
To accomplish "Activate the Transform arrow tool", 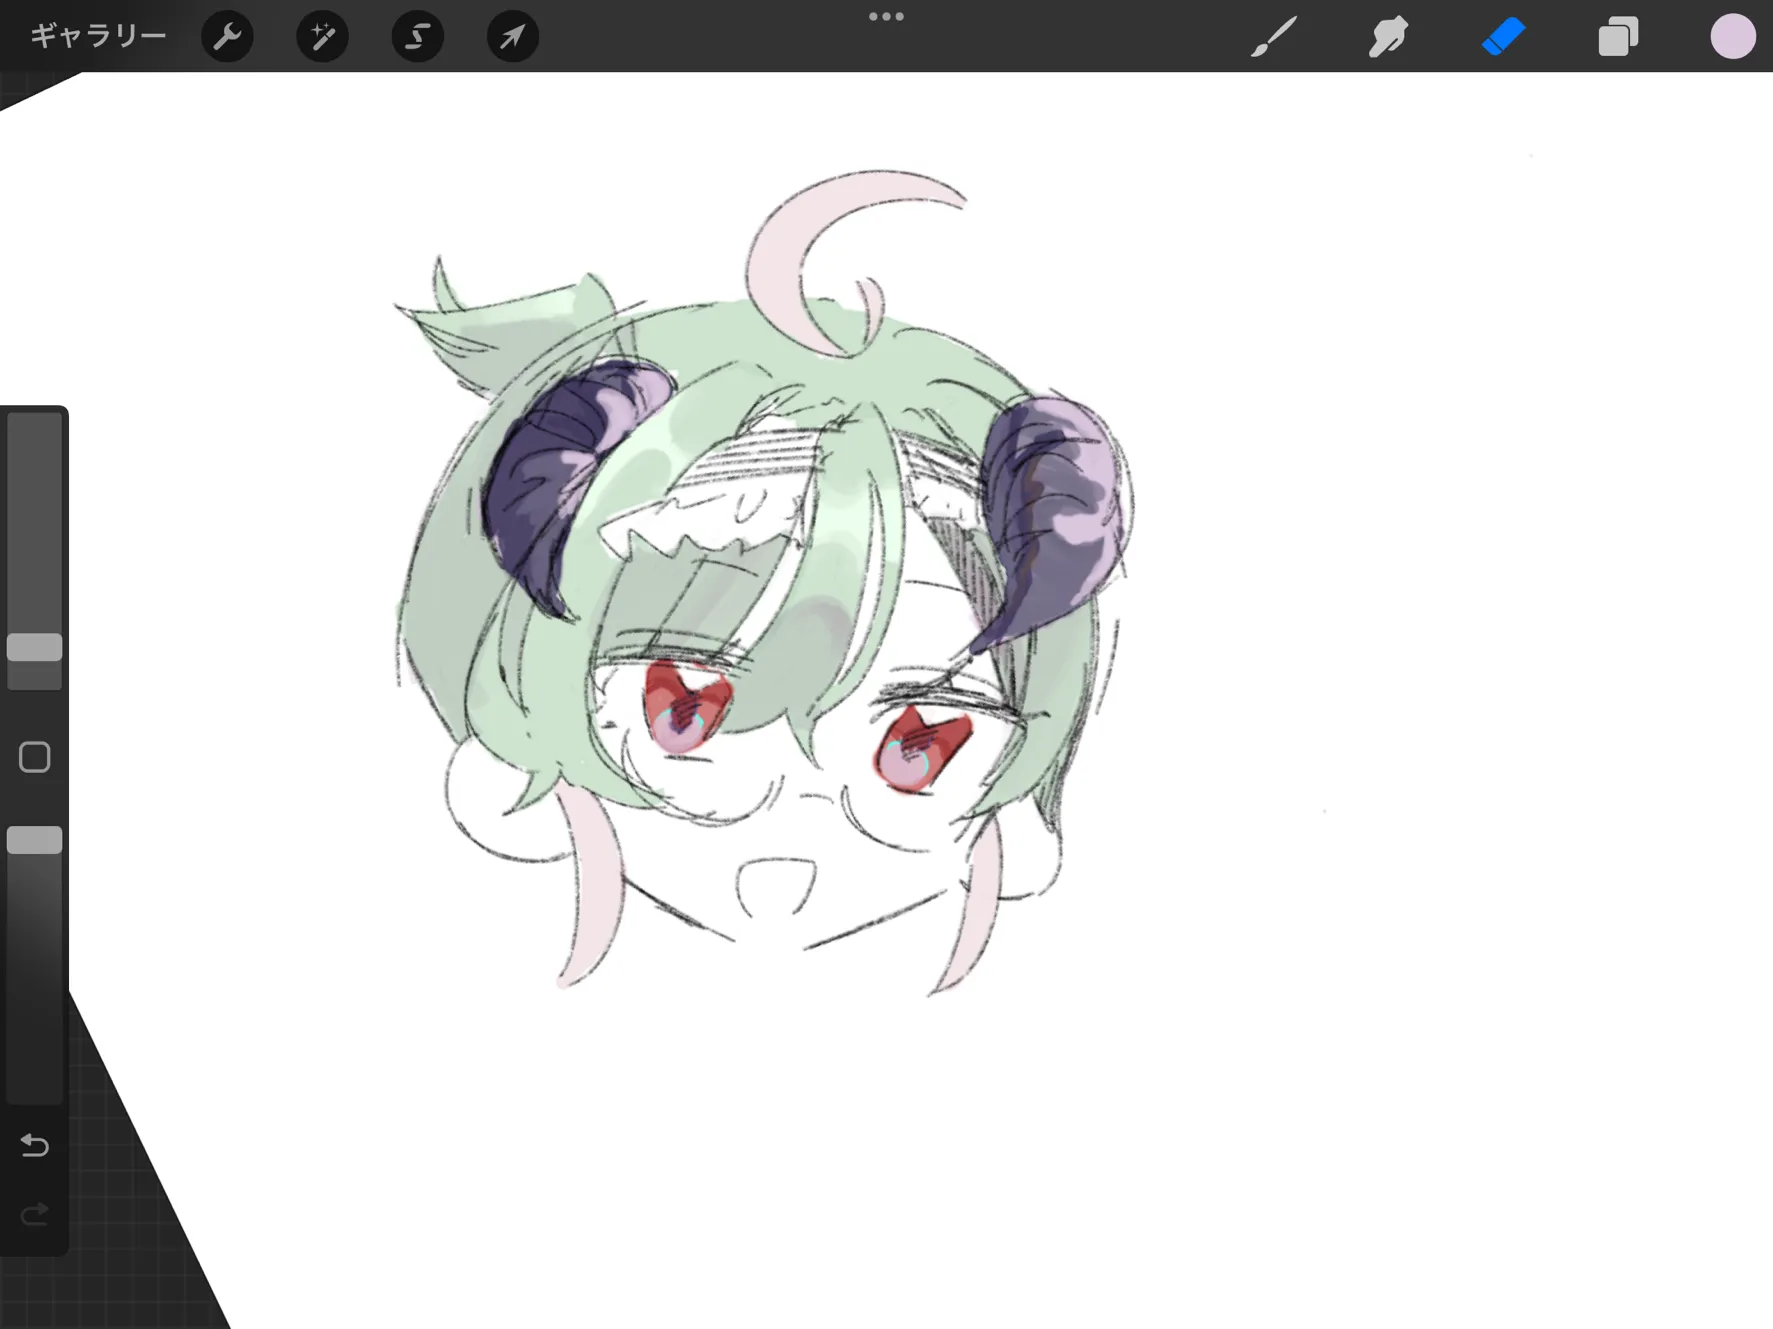I will tap(512, 37).
